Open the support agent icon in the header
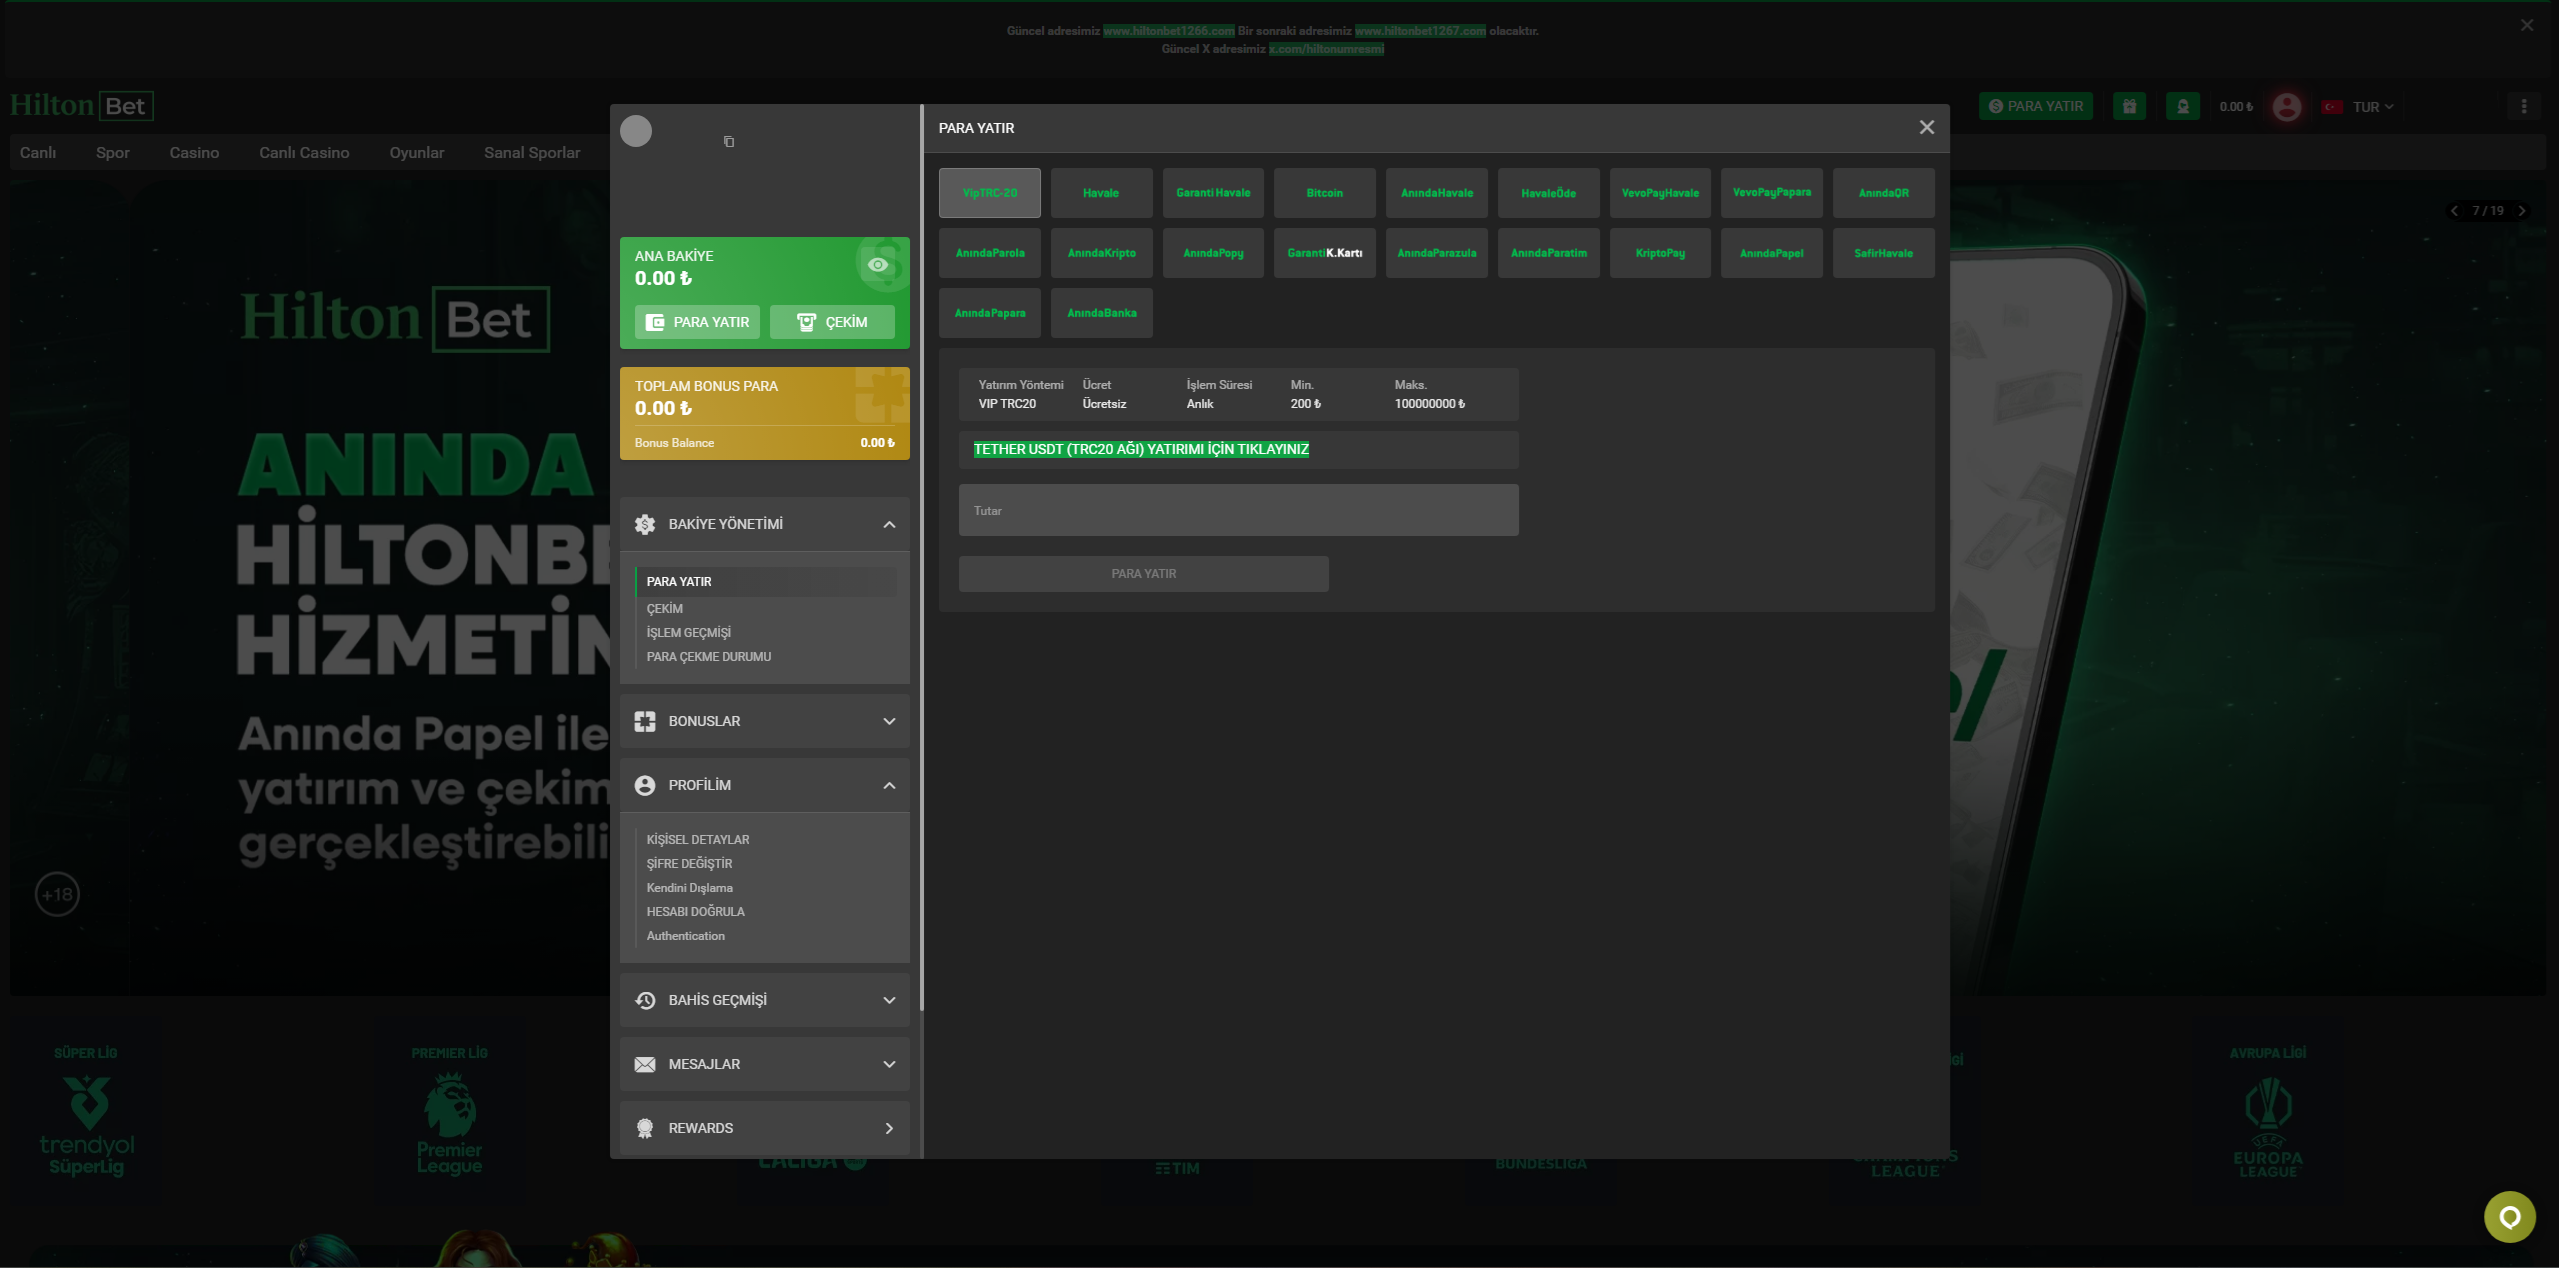This screenshot has width=2559, height=1268. pyautogui.click(x=2183, y=106)
